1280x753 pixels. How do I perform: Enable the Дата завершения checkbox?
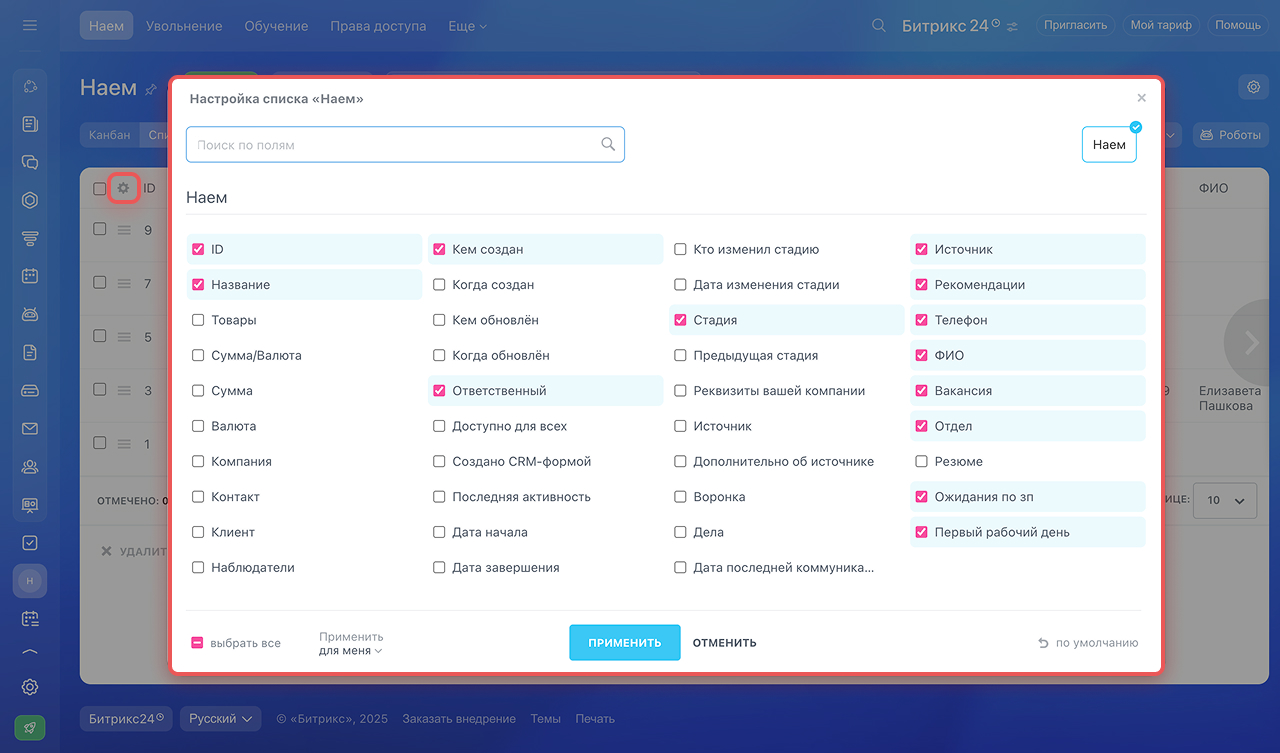click(x=439, y=567)
